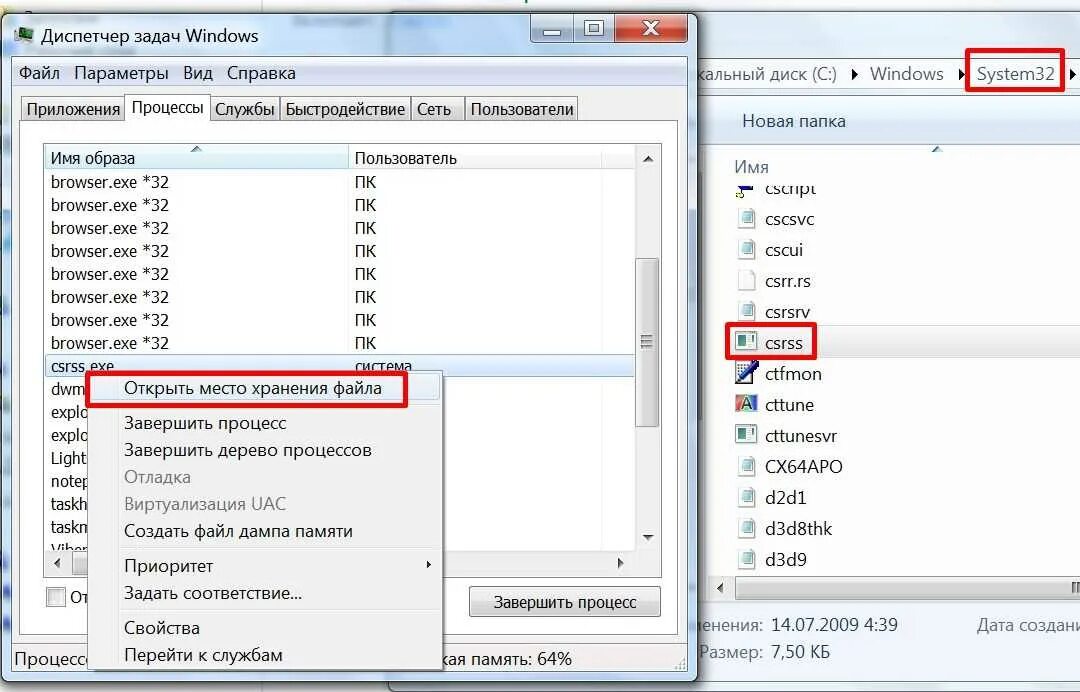Select the d3d8thk file name
Screen dimensions: 1080x692
pos(798,528)
